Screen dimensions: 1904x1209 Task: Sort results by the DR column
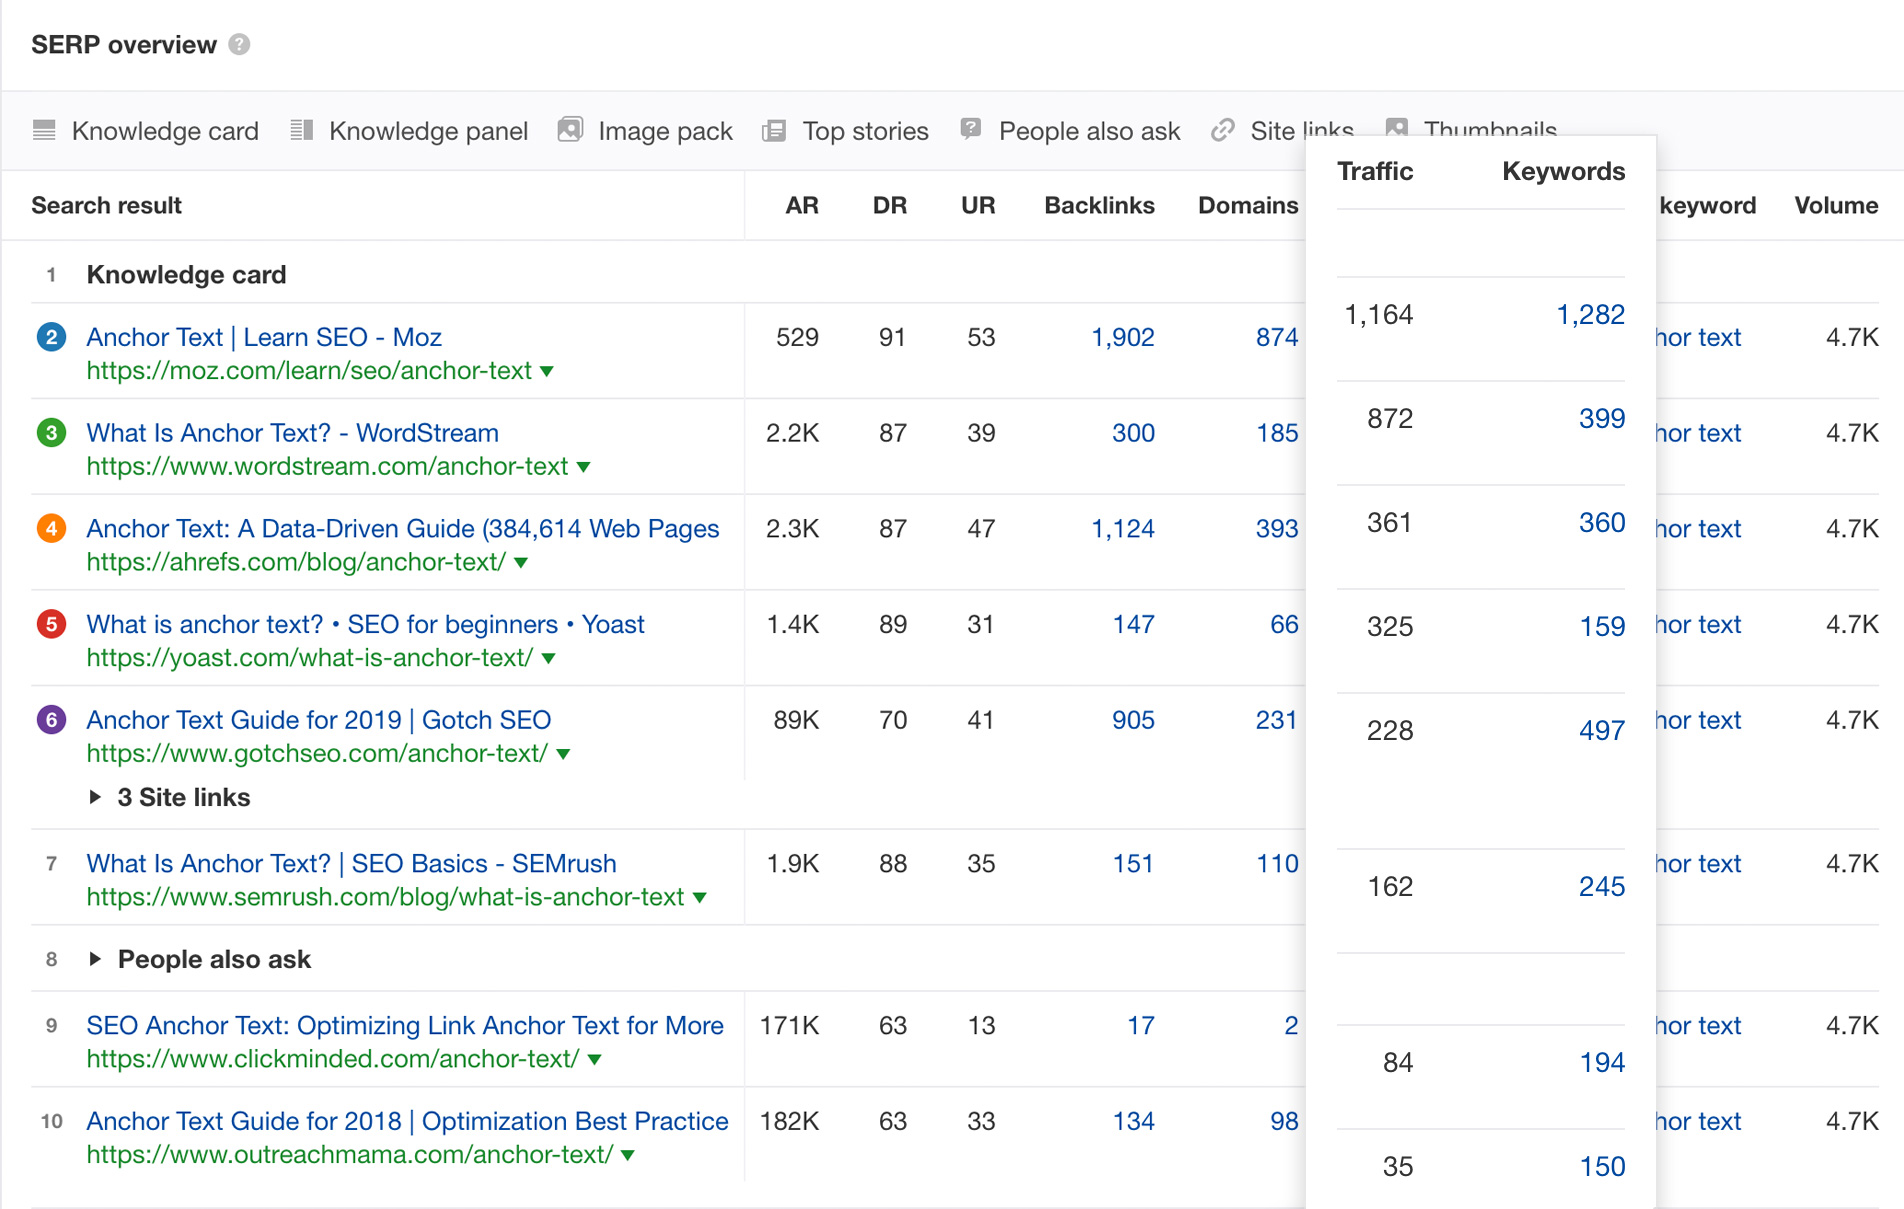click(x=889, y=205)
